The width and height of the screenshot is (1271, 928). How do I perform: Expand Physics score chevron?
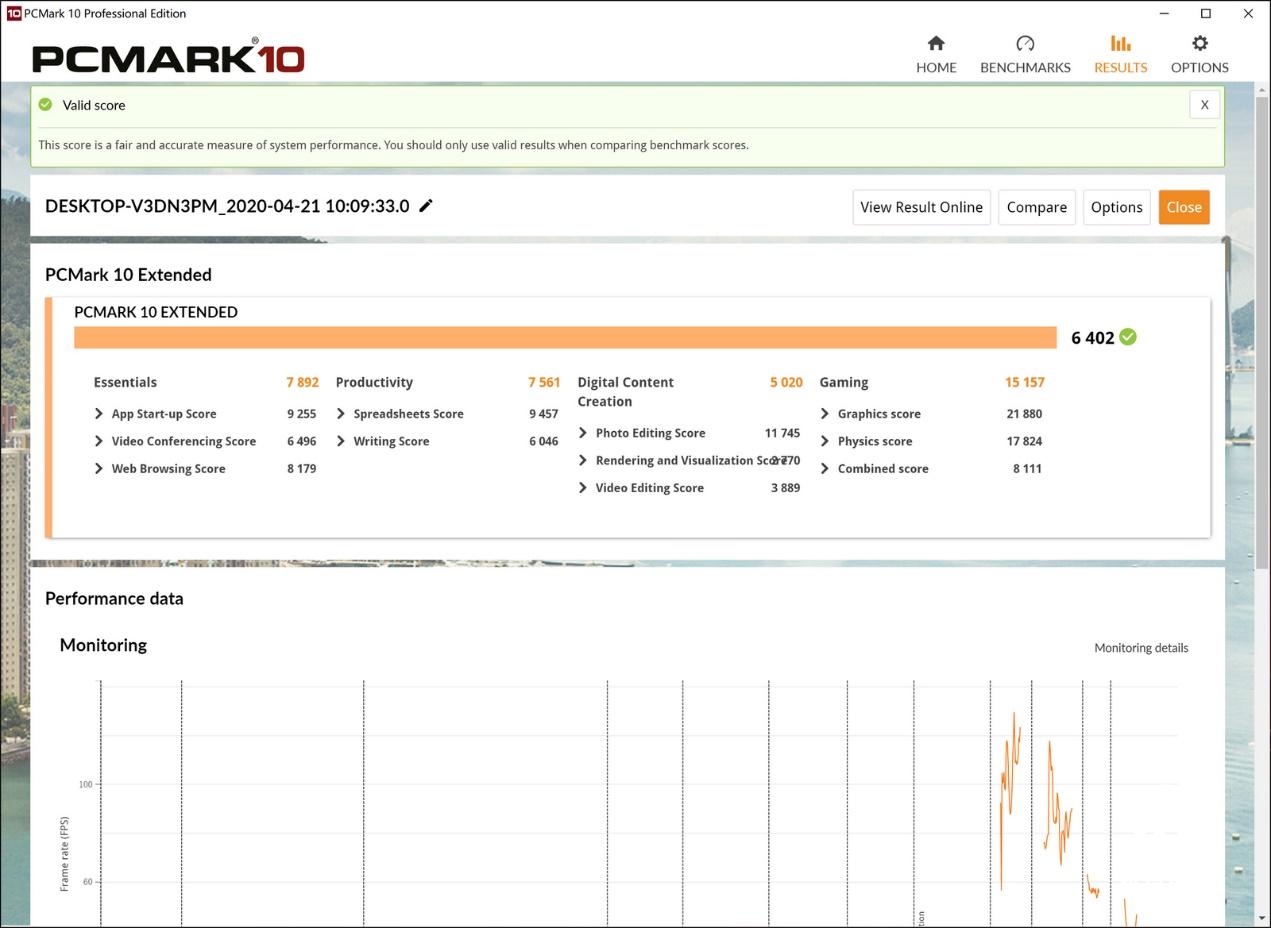825,441
